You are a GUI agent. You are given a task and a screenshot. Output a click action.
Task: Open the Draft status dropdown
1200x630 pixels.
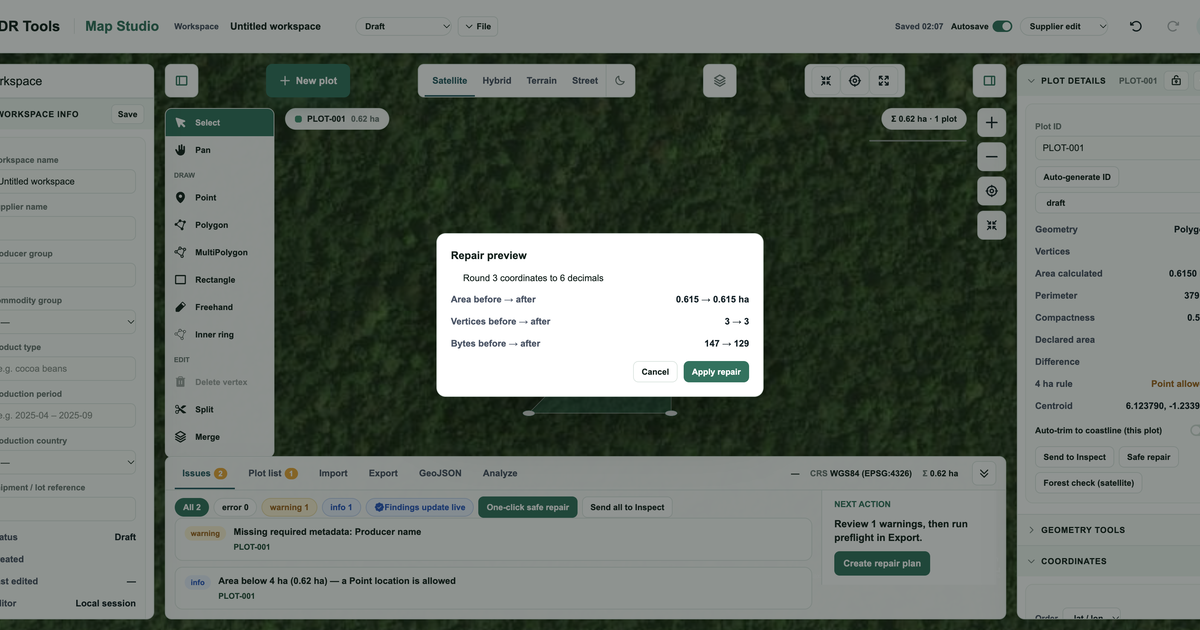(x=404, y=26)
